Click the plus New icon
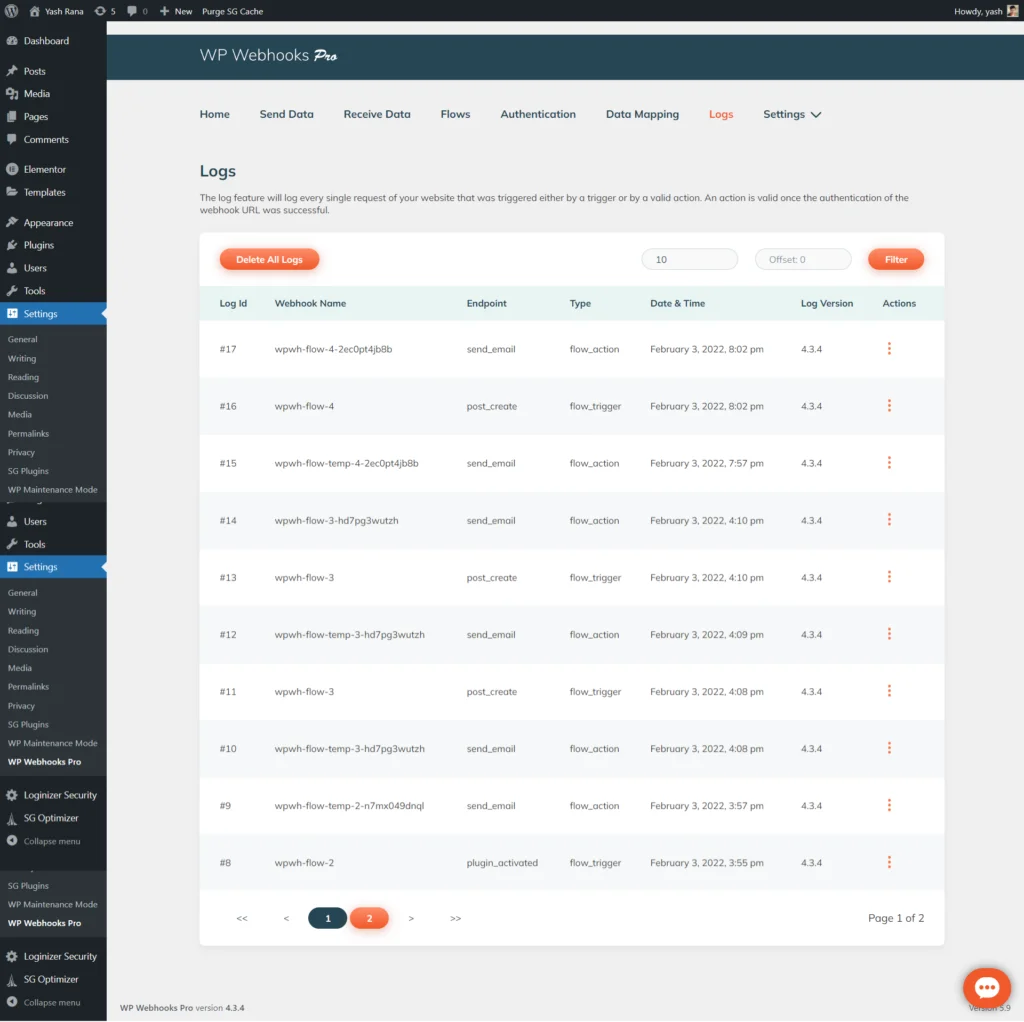1024x1022 pixels. (164, 11)
